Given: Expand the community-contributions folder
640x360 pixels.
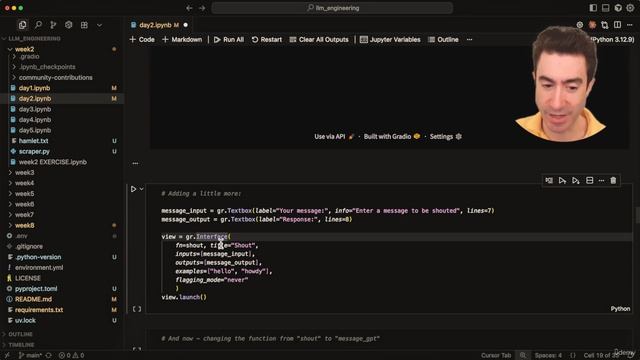Looking at the screenshot, I should (x=55, y=78).
